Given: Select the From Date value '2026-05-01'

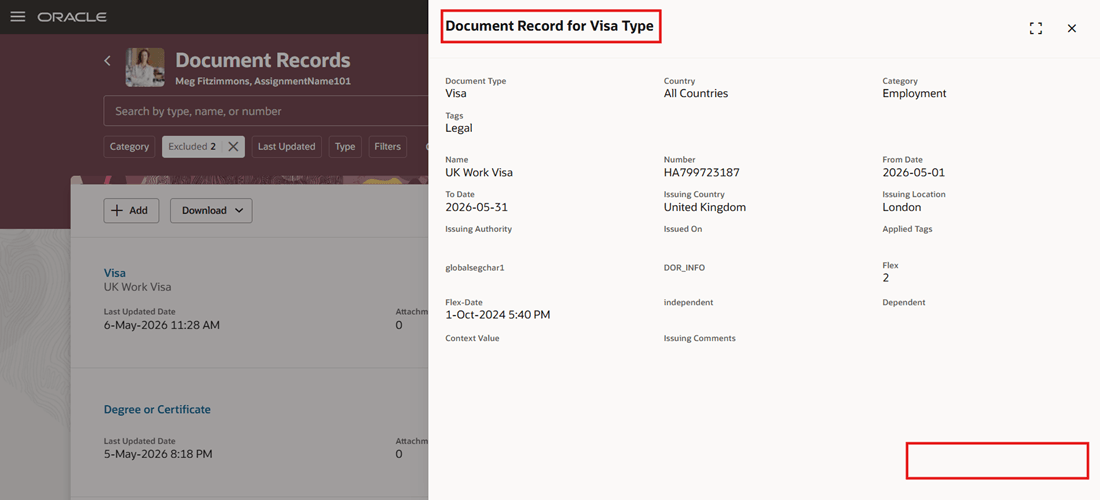Looking at the screenshot, I should [x=913, y=173].
